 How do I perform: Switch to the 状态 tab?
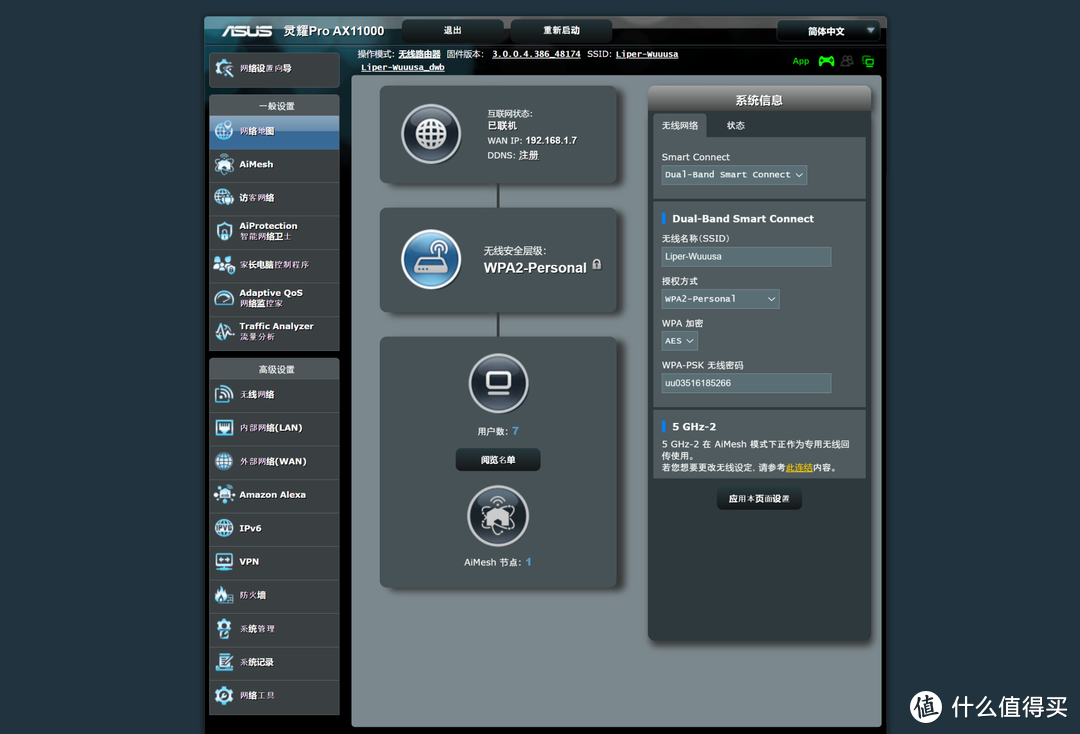coord(736,125)
